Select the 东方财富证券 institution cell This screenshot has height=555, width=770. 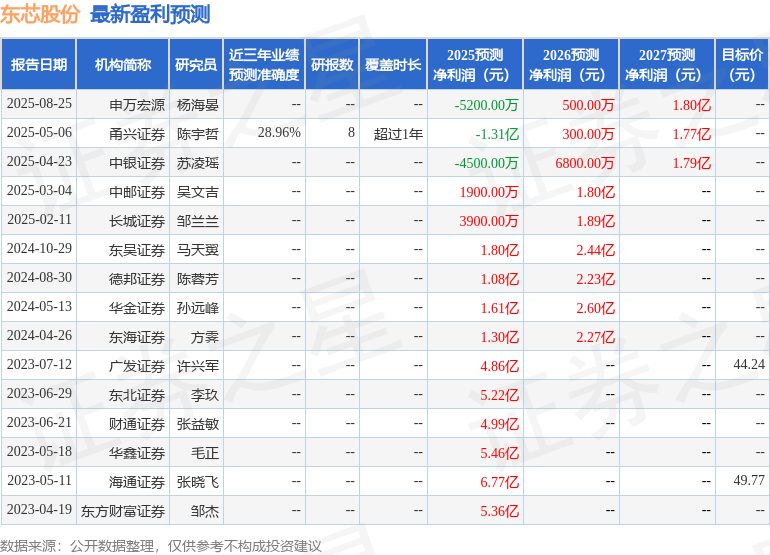[x=123, y=511]
